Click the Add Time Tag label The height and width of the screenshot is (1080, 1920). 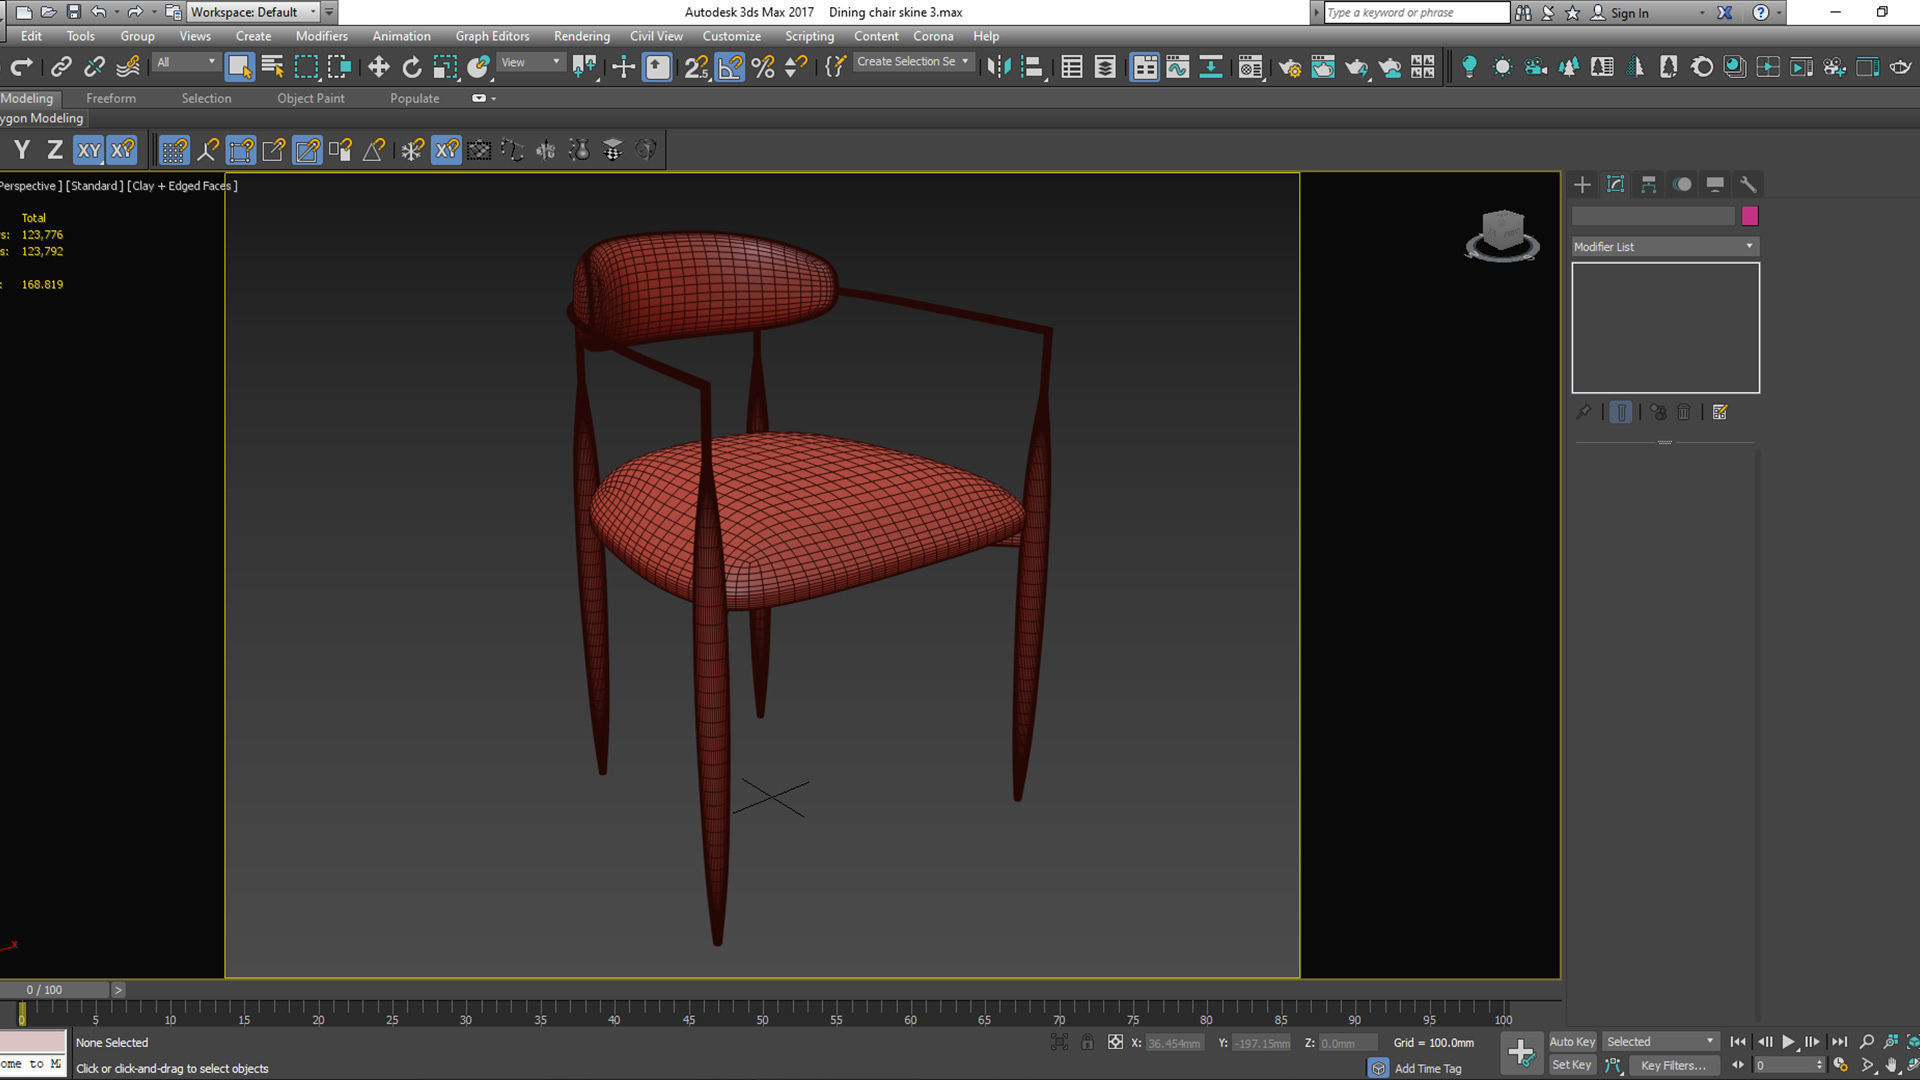pos(1428,1069)
